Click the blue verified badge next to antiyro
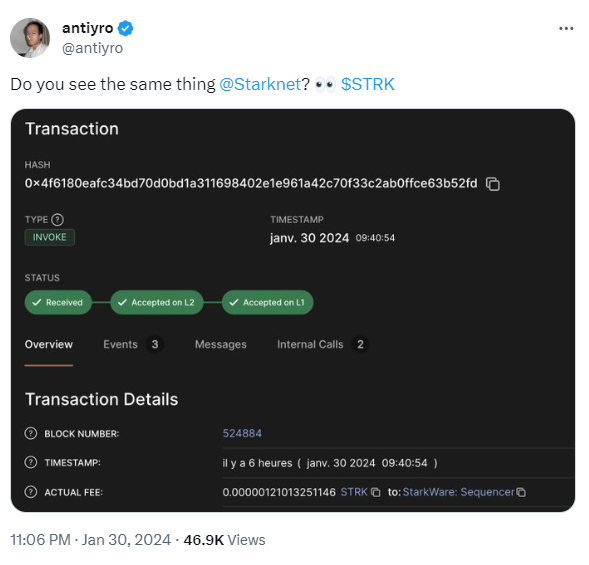The image size is (589, 565). click(125, 29)
